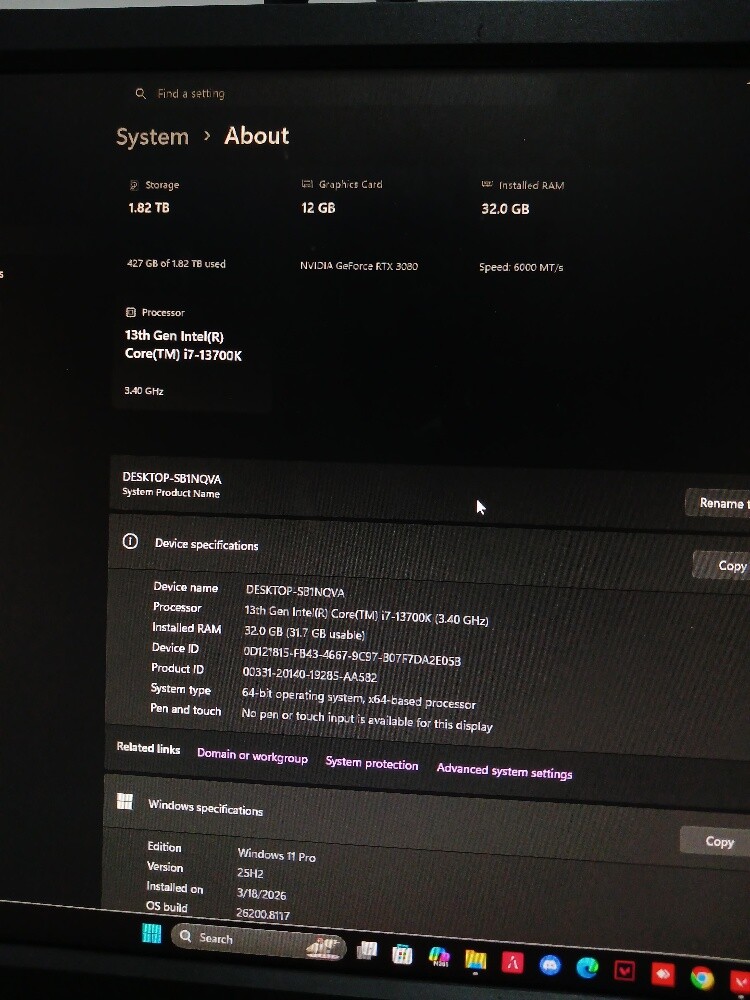This screenshot has height=1000, width=750.
Task: Open the System protection link
Action: pos(371,763)
